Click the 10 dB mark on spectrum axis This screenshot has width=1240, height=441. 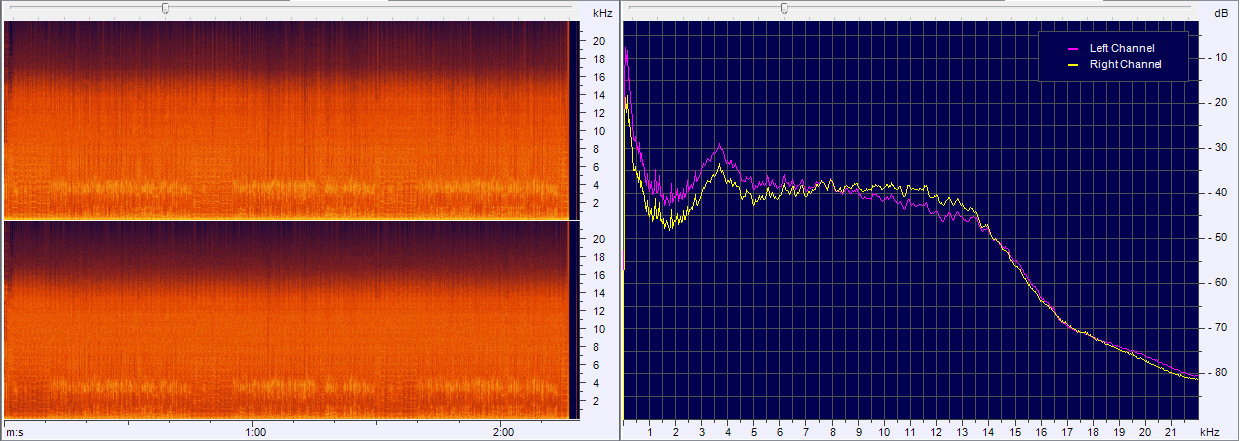tap(1220, 57)
